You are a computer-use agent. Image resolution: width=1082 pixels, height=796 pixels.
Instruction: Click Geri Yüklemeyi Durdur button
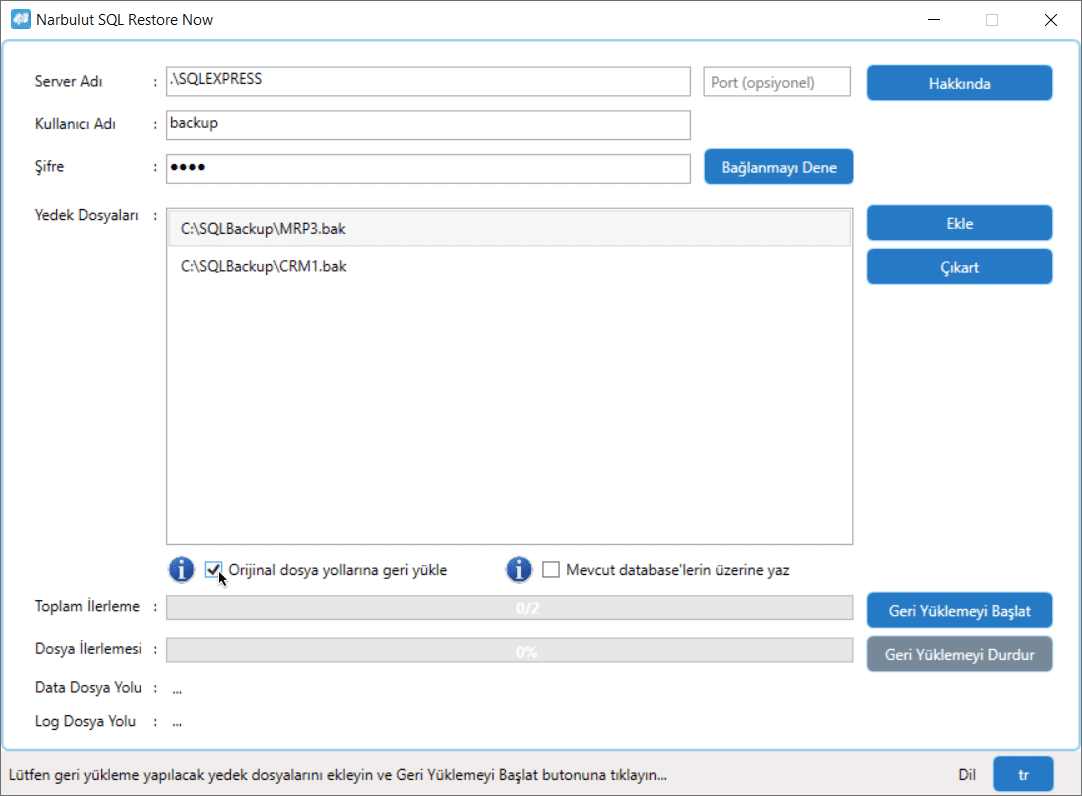click(x=959, y=654)
